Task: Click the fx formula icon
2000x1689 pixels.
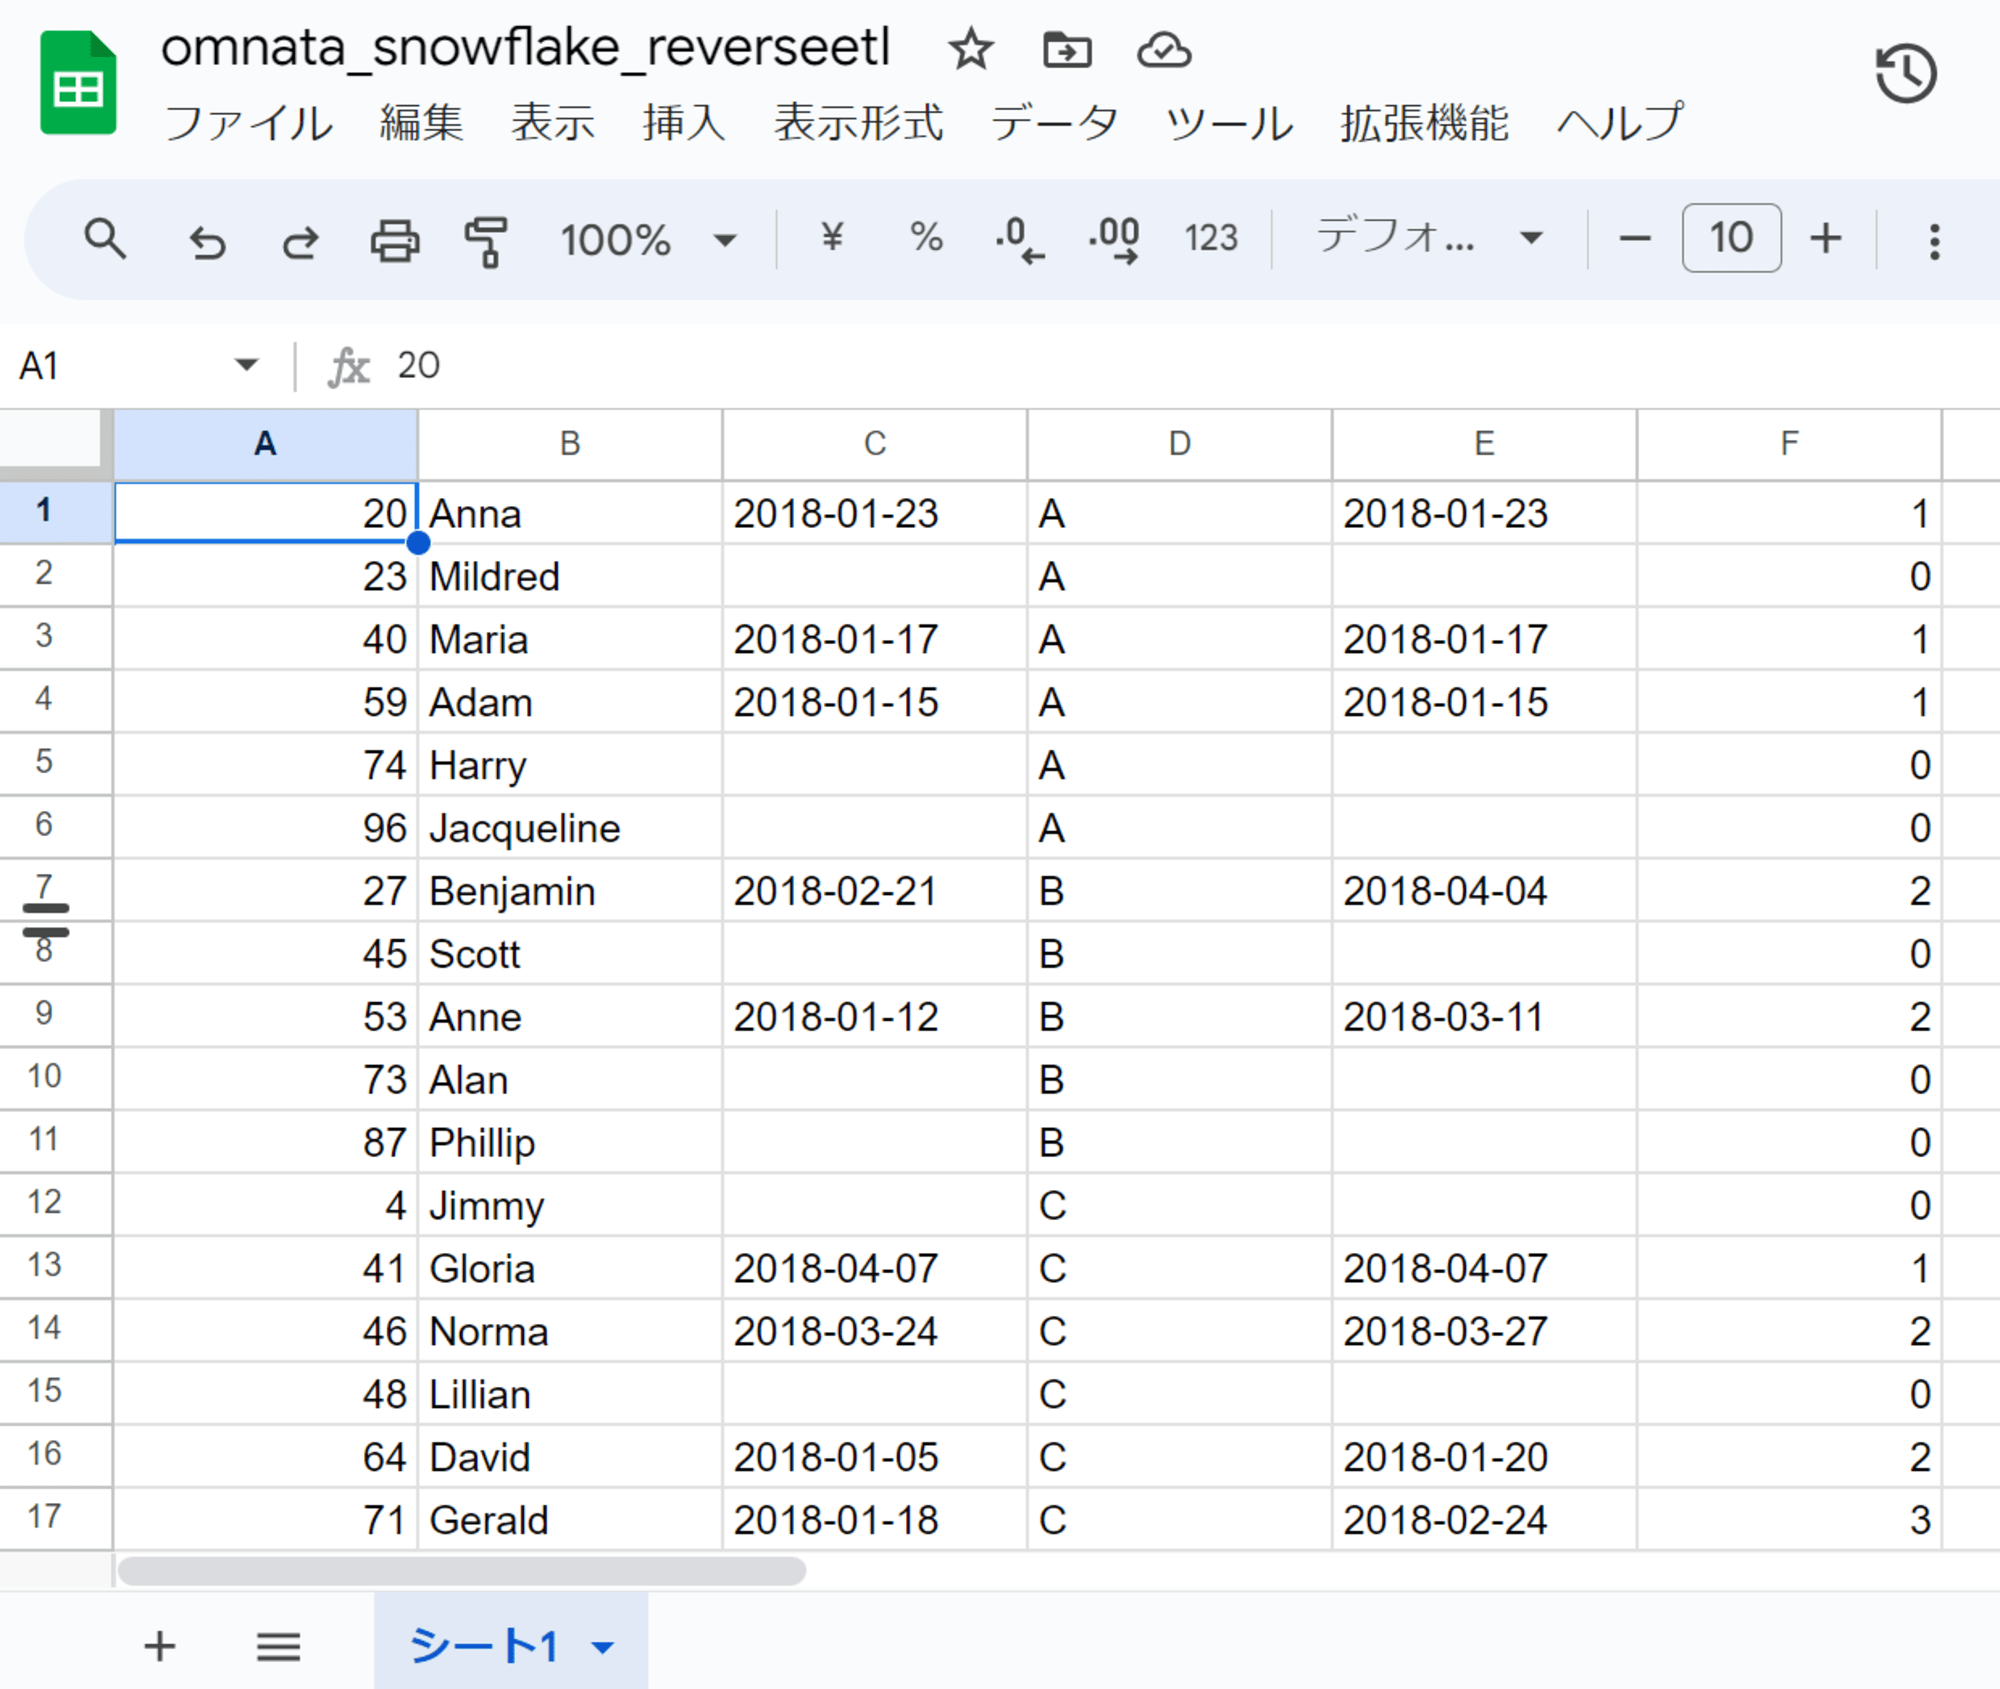Action: 349,366
